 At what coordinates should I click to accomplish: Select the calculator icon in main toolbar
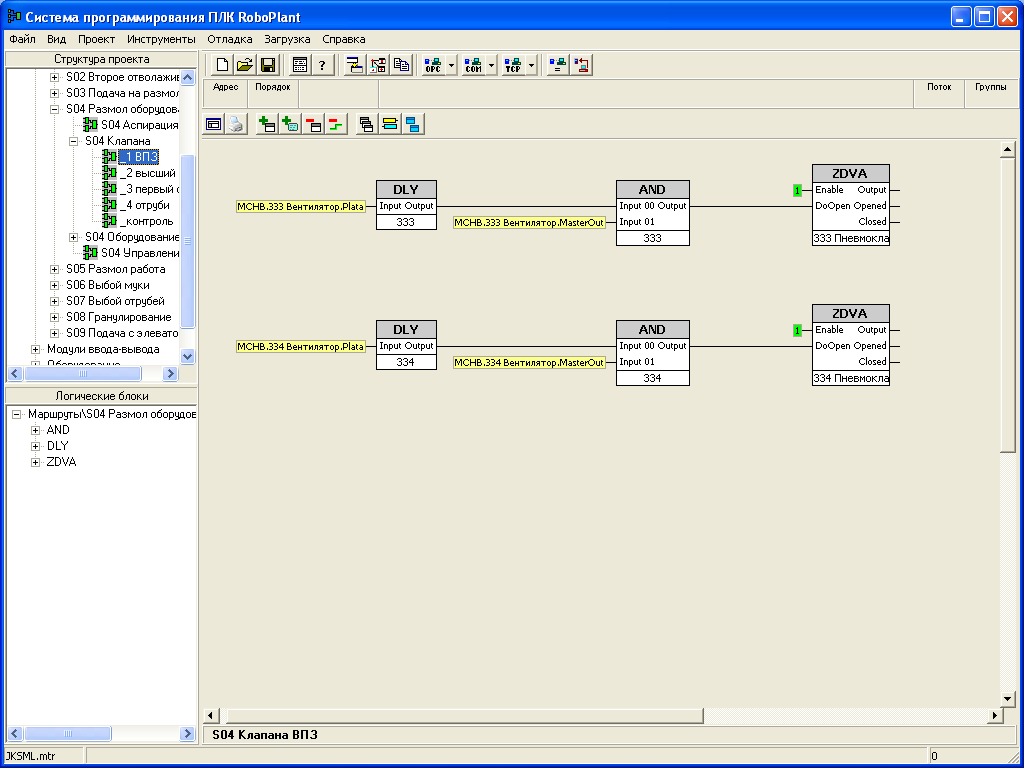click(300, 65)
